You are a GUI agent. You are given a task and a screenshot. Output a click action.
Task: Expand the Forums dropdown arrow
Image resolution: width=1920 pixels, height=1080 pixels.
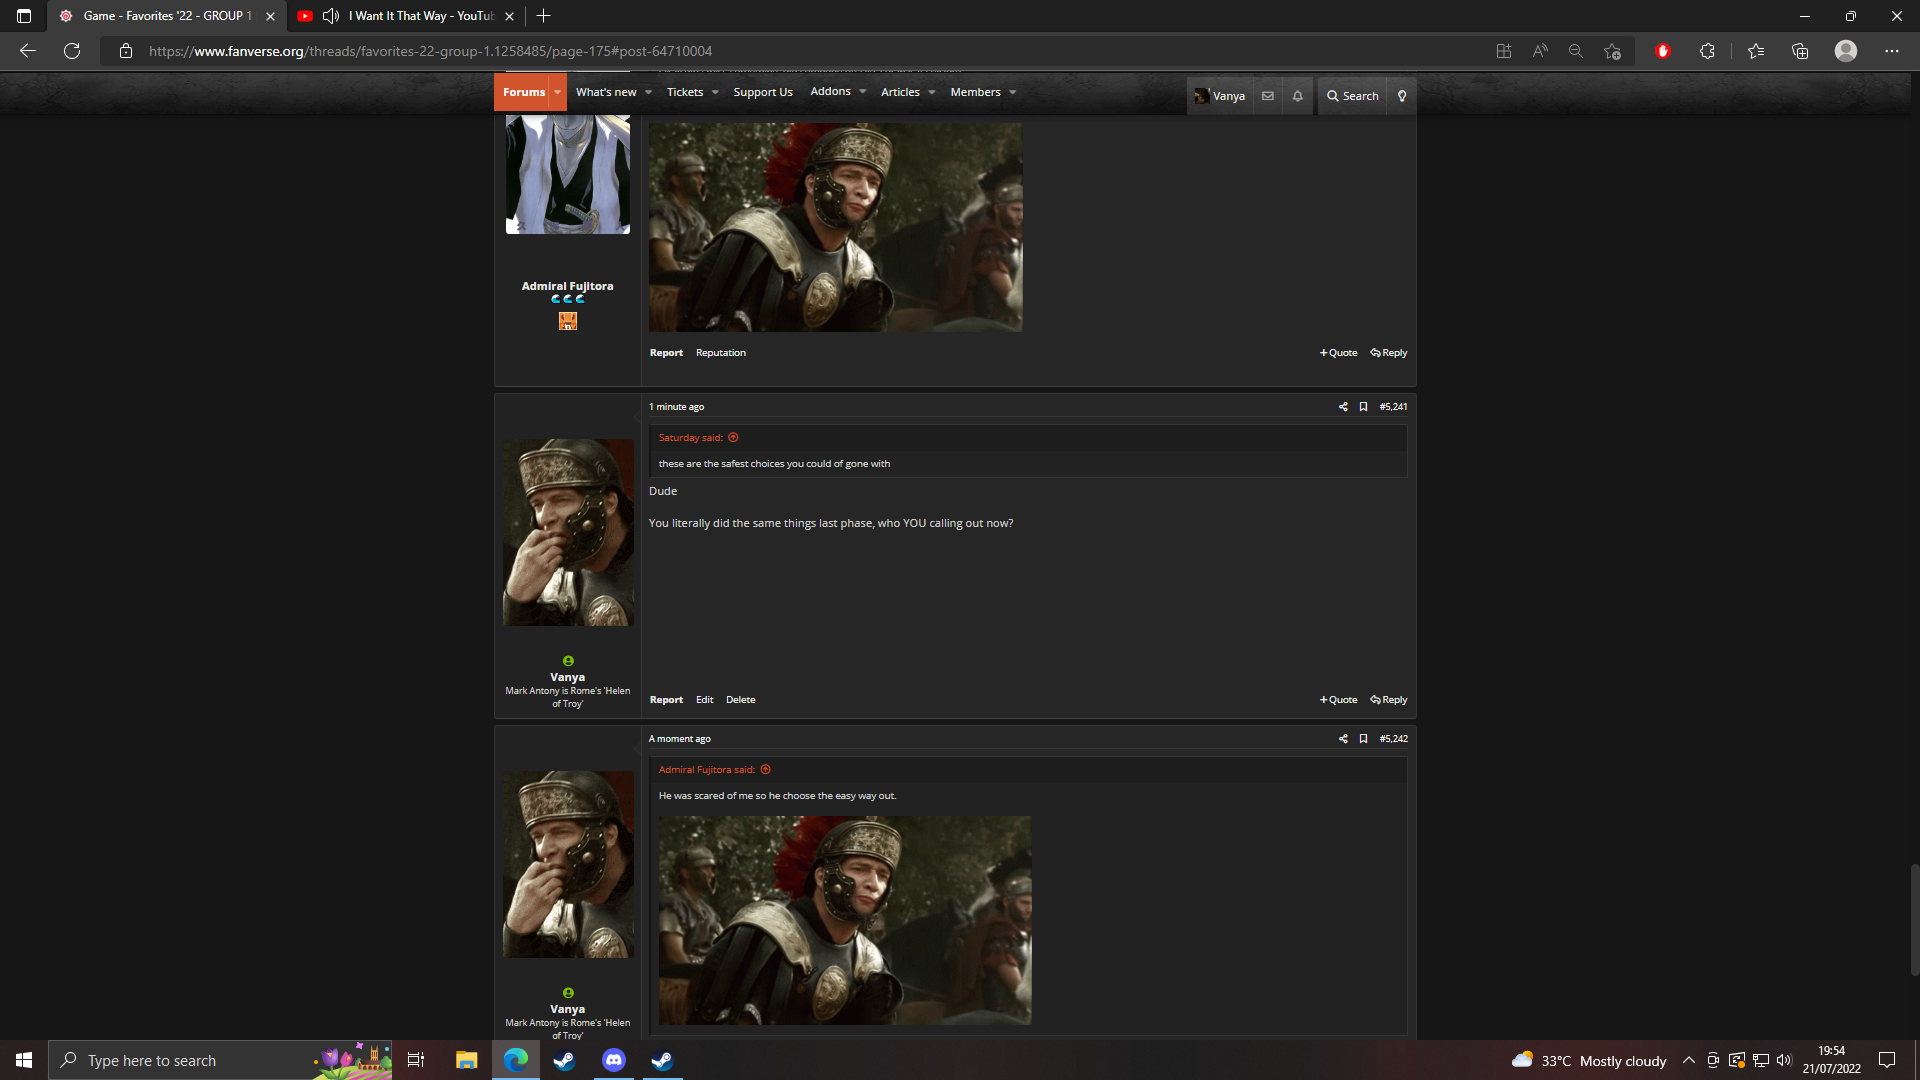click(x=558, y=92)
